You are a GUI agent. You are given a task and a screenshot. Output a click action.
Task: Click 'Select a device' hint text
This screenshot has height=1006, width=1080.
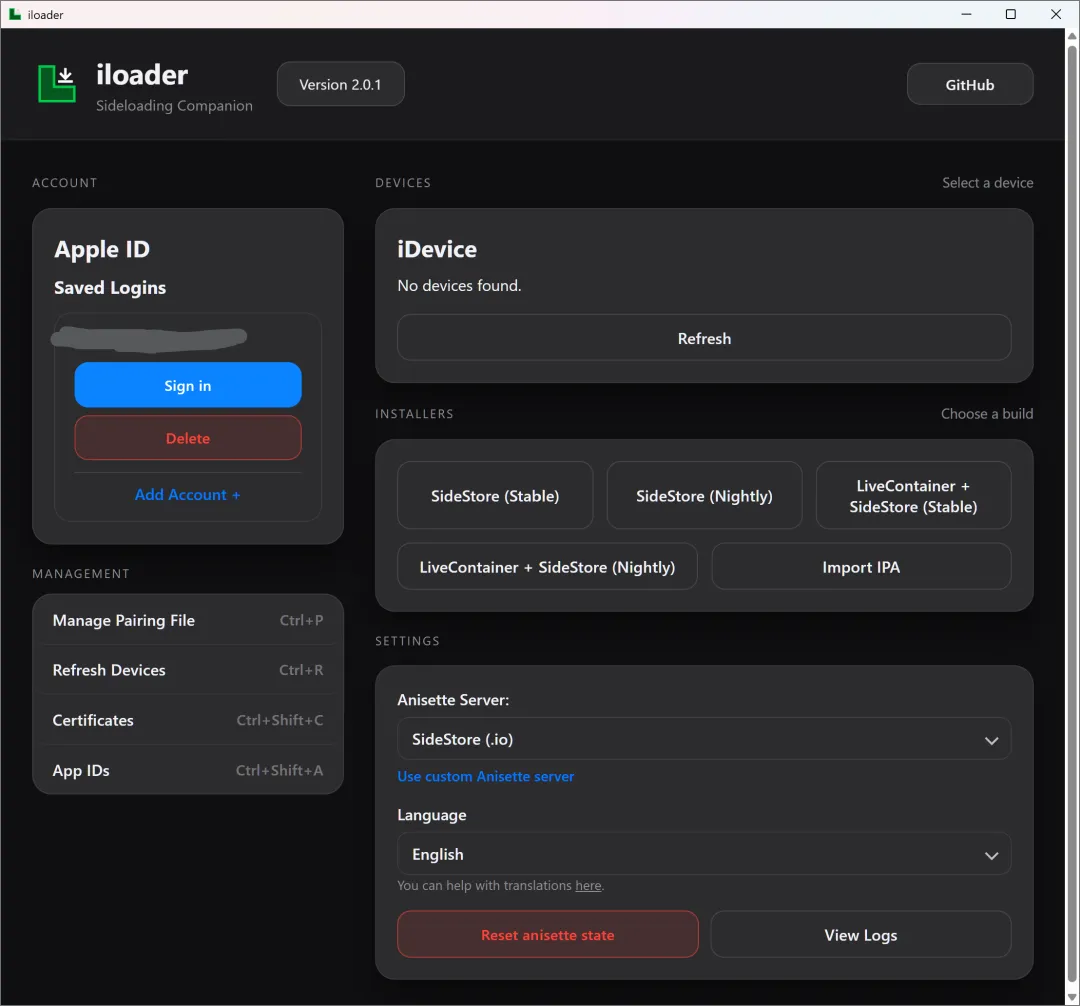(987, 182)
